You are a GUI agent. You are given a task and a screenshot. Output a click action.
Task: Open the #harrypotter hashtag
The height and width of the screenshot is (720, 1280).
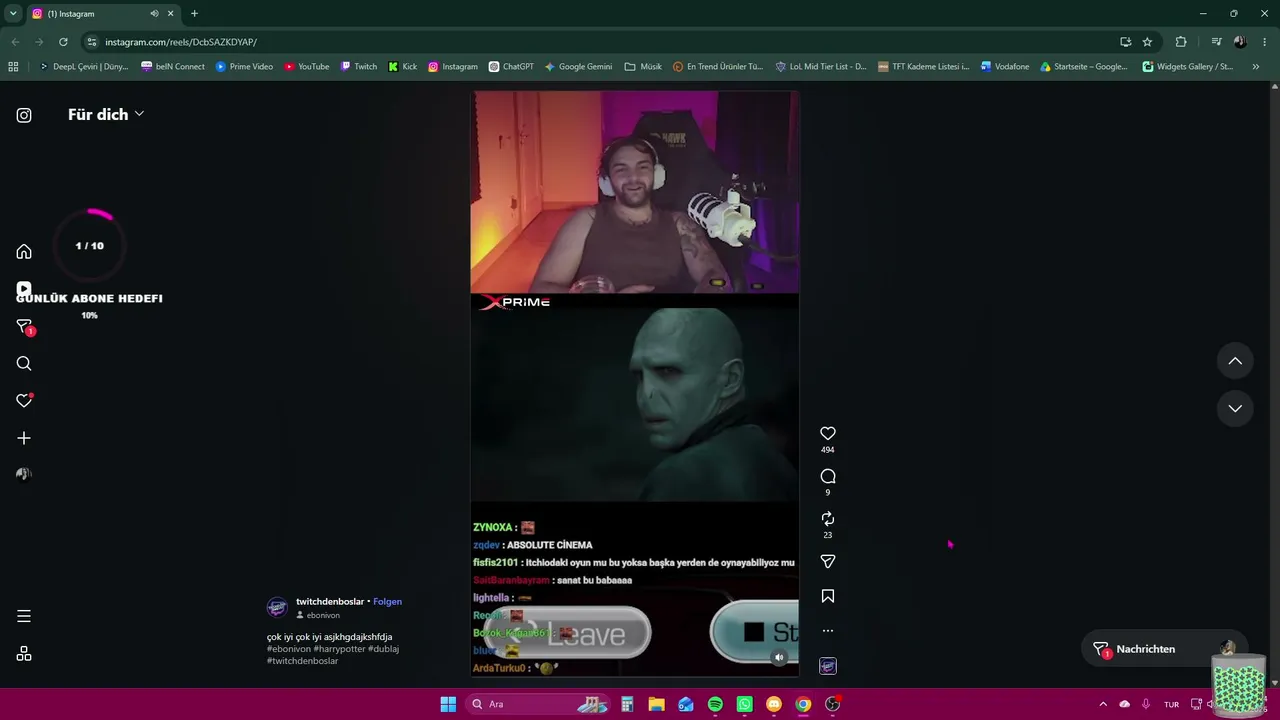tap(339, 649)
